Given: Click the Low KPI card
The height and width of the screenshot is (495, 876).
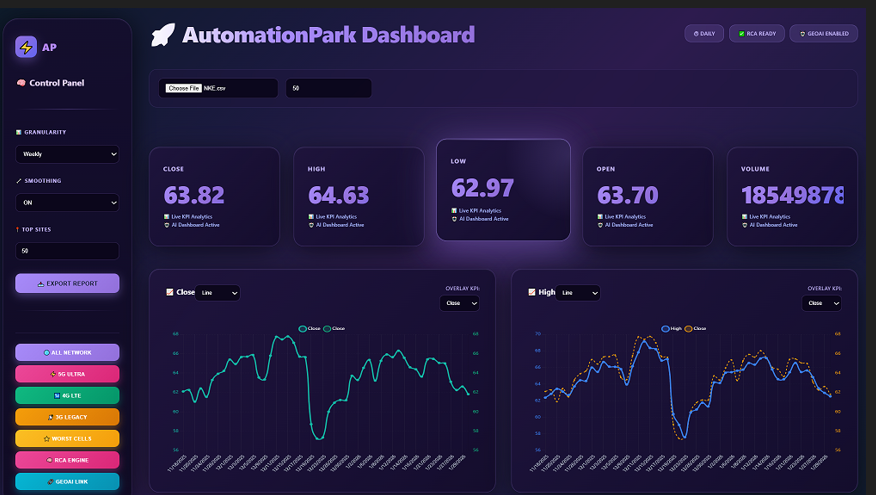Looking at the screenshot, I should pyautogui.click(x=503, y=190).
